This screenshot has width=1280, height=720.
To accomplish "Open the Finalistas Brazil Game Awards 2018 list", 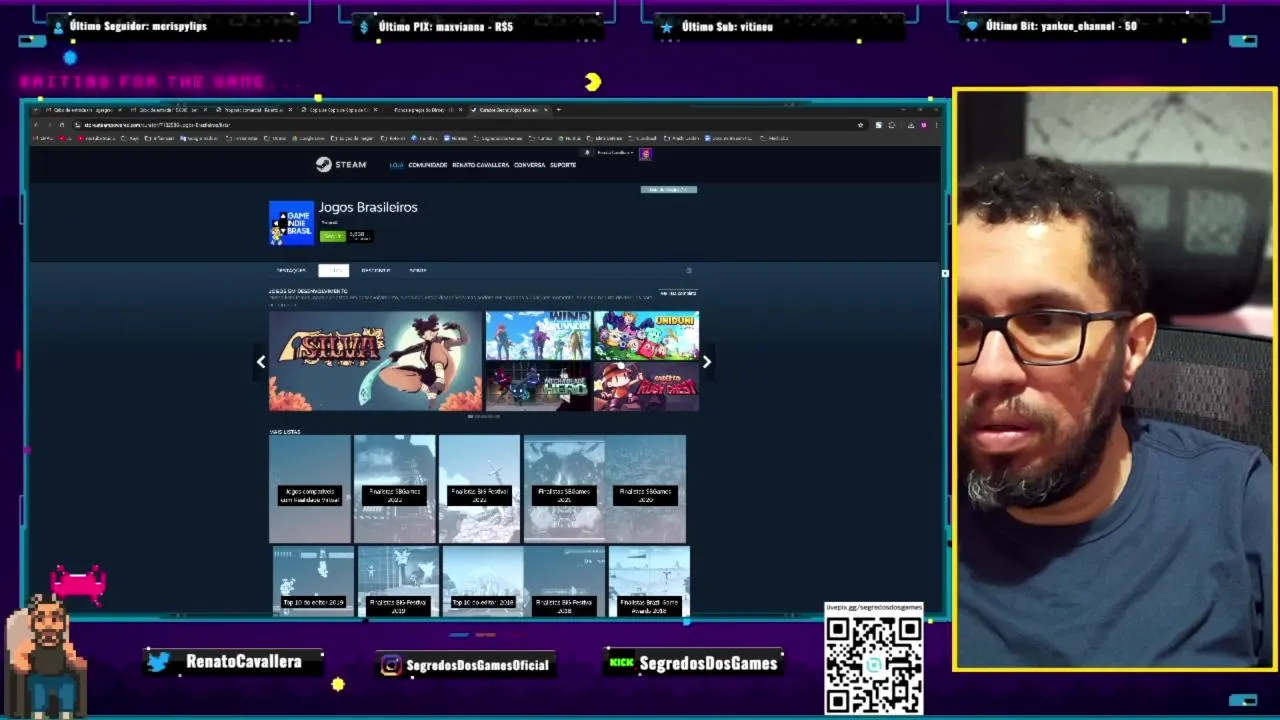I will point(649,581).
